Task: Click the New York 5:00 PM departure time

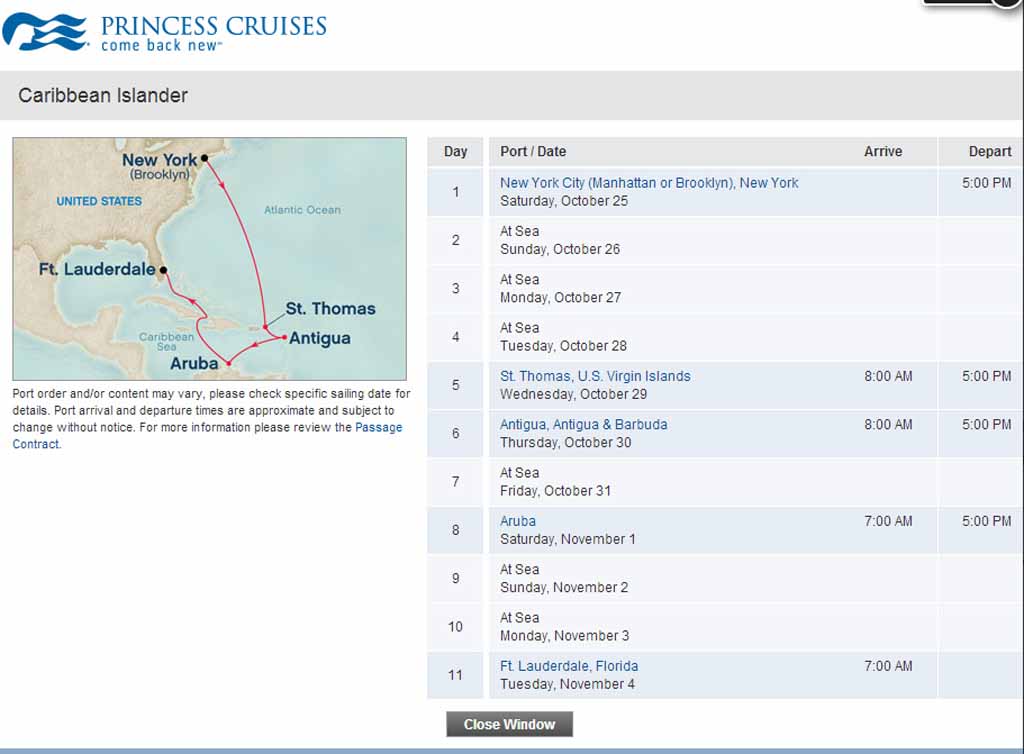Action: (x=986, y=183)
